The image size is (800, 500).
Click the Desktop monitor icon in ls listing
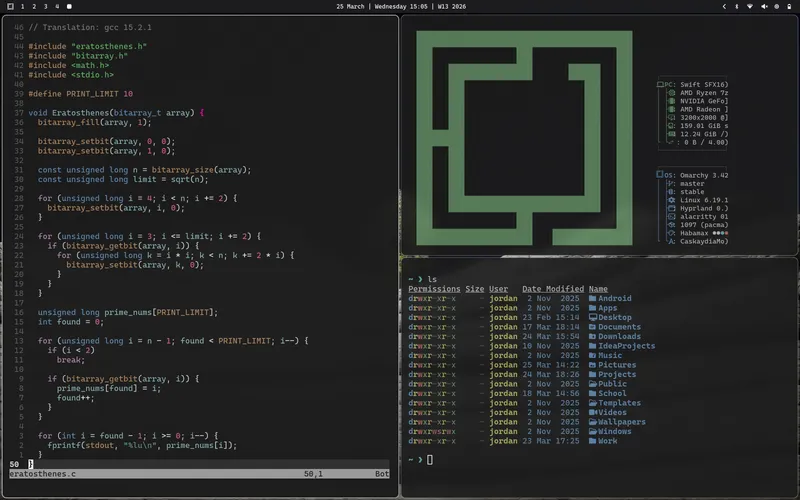pyautogui.click(x=592, y=317)
